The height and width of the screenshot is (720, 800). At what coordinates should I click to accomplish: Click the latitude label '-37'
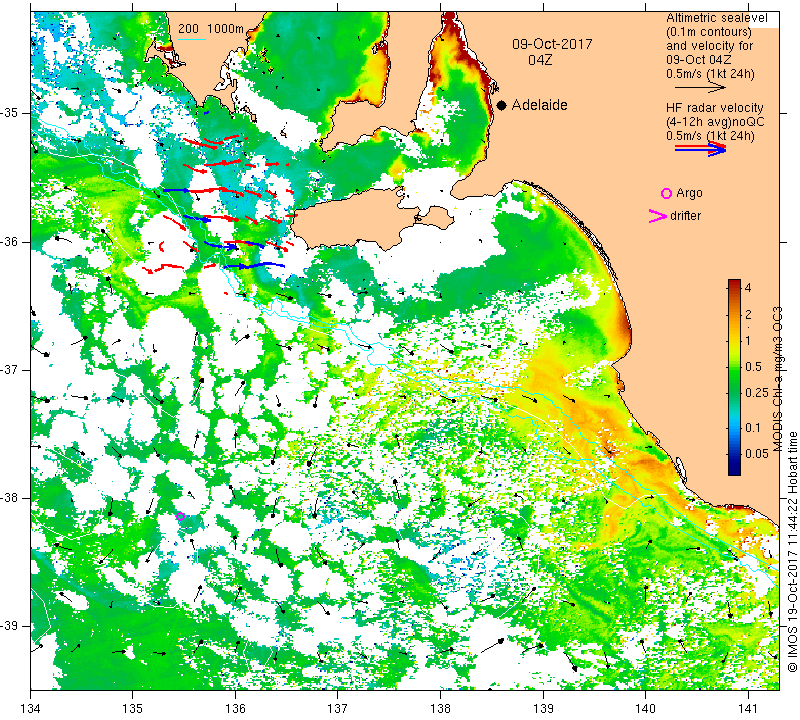[x=10, y=369]
